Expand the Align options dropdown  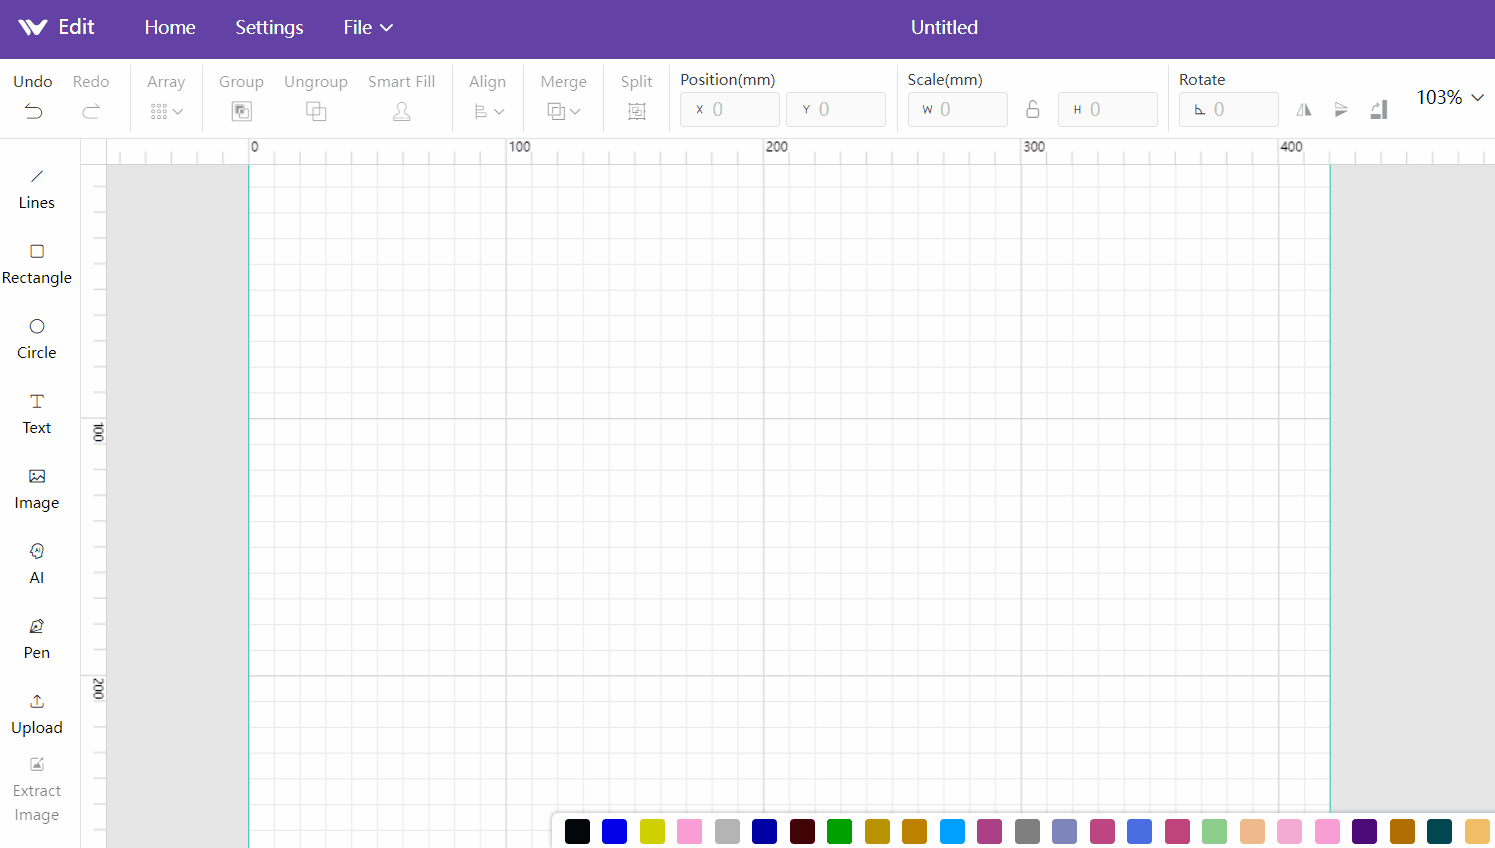point(488,111)
